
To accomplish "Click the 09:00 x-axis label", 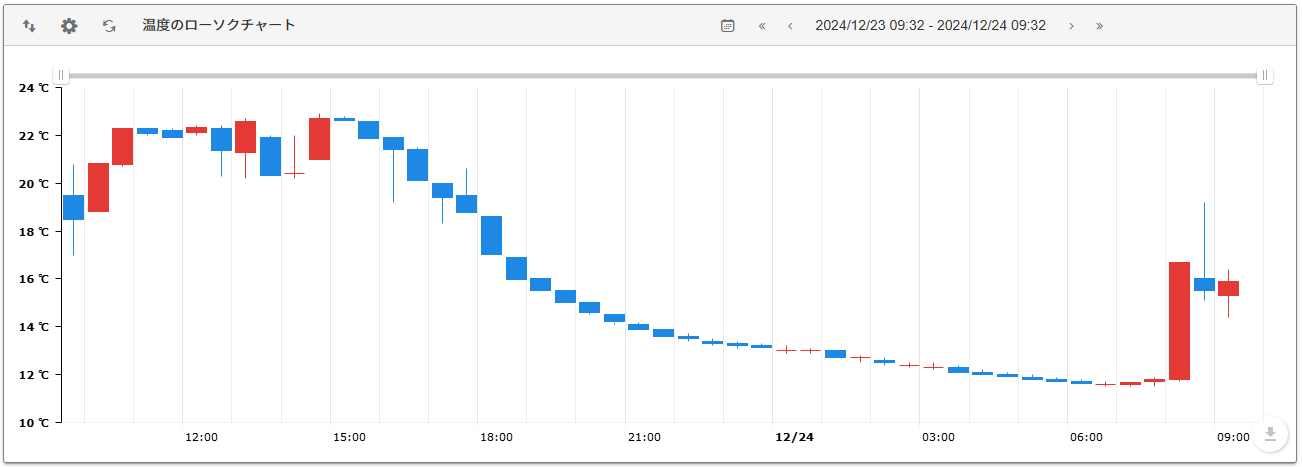I will 1233,437.
